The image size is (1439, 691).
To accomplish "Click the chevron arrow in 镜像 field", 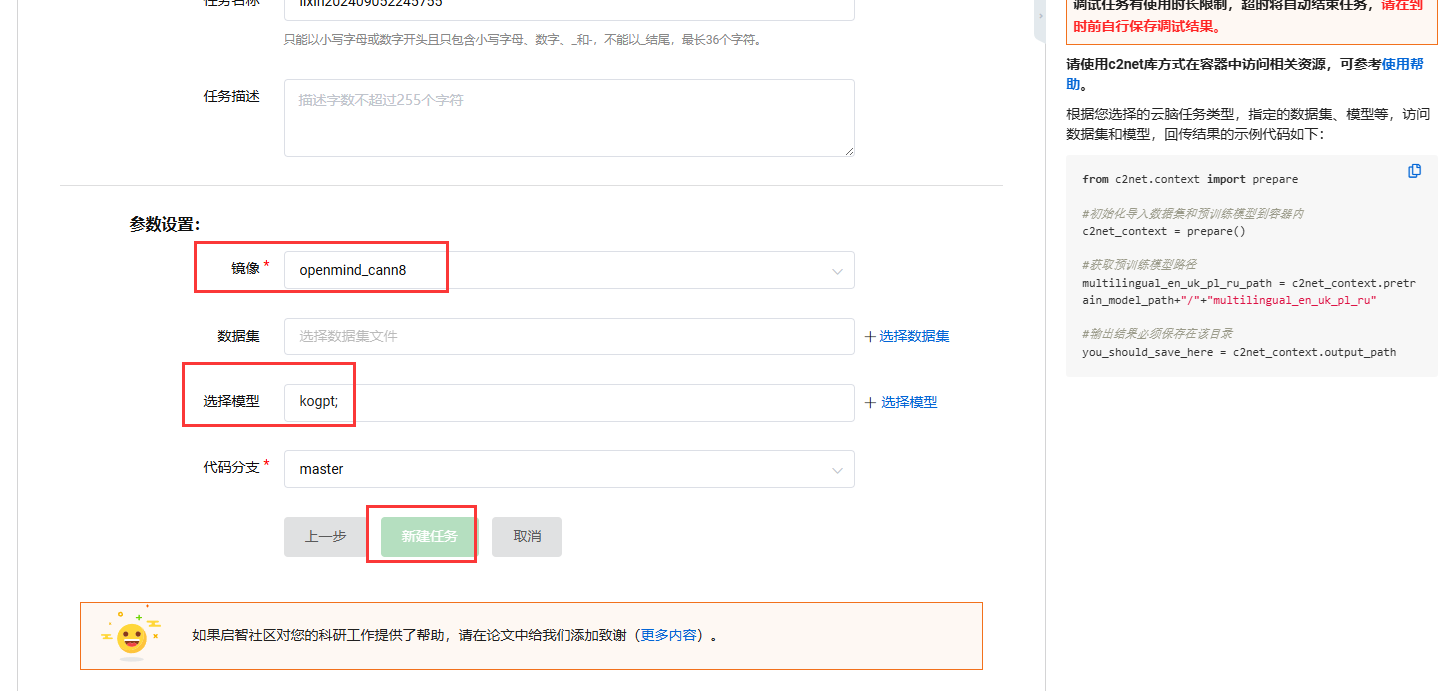I will coord(837,271).
